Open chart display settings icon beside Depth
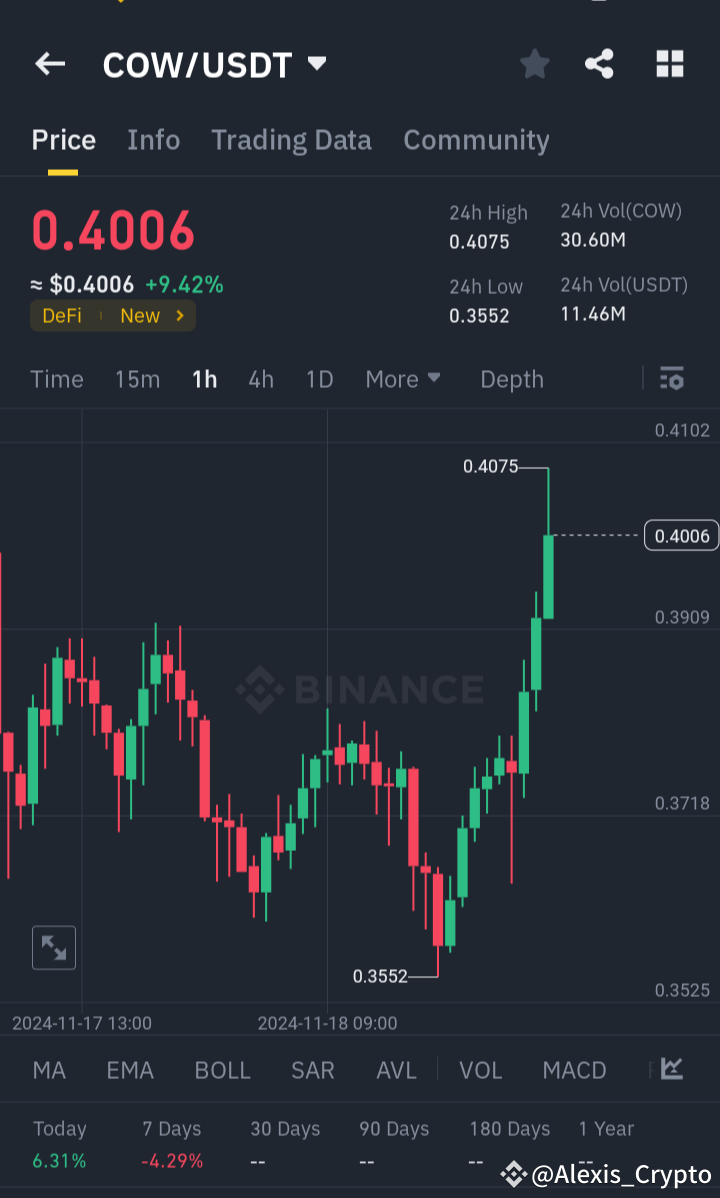 pyautogui.click(x=671, y=379)
